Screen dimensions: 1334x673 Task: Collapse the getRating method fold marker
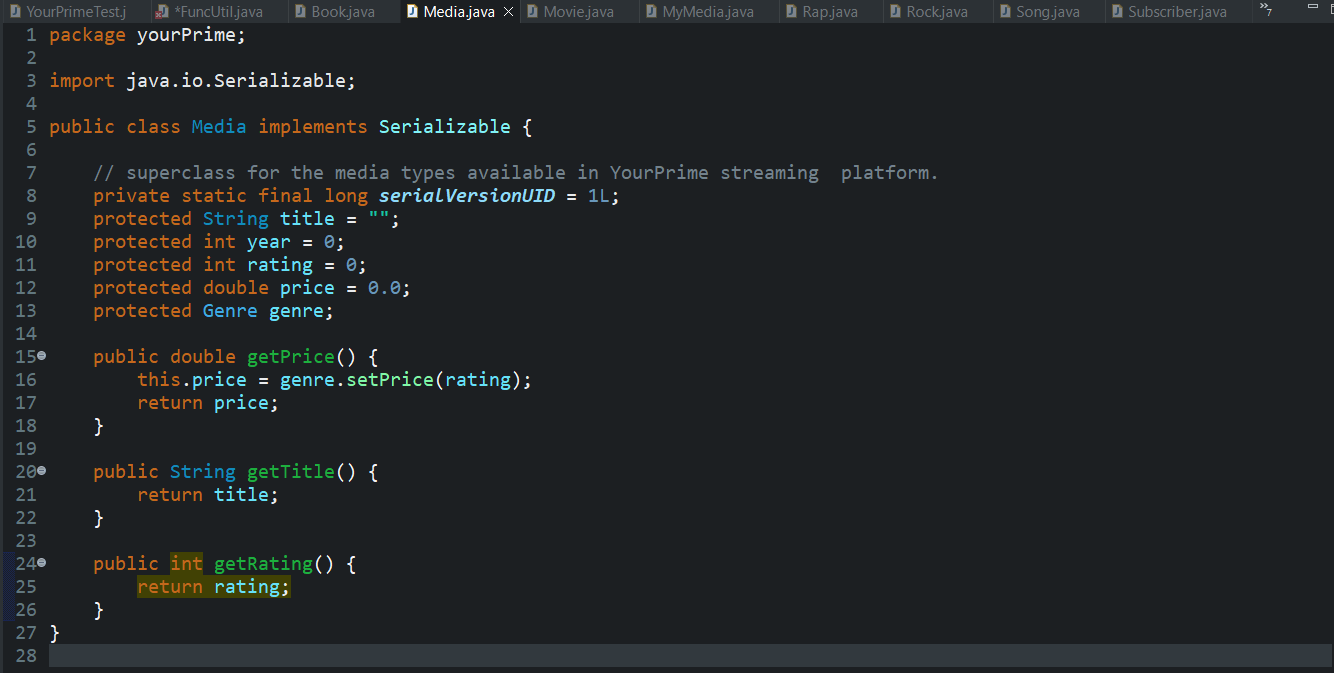43,562
